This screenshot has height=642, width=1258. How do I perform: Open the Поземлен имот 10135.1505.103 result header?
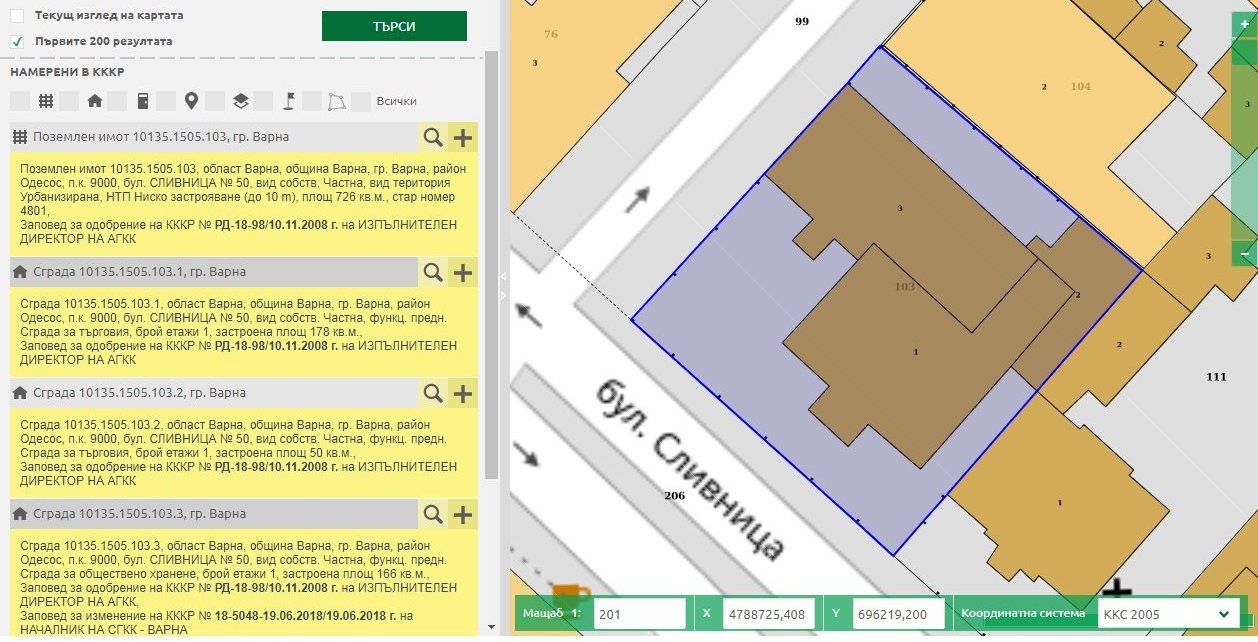(x=213, y=138)
